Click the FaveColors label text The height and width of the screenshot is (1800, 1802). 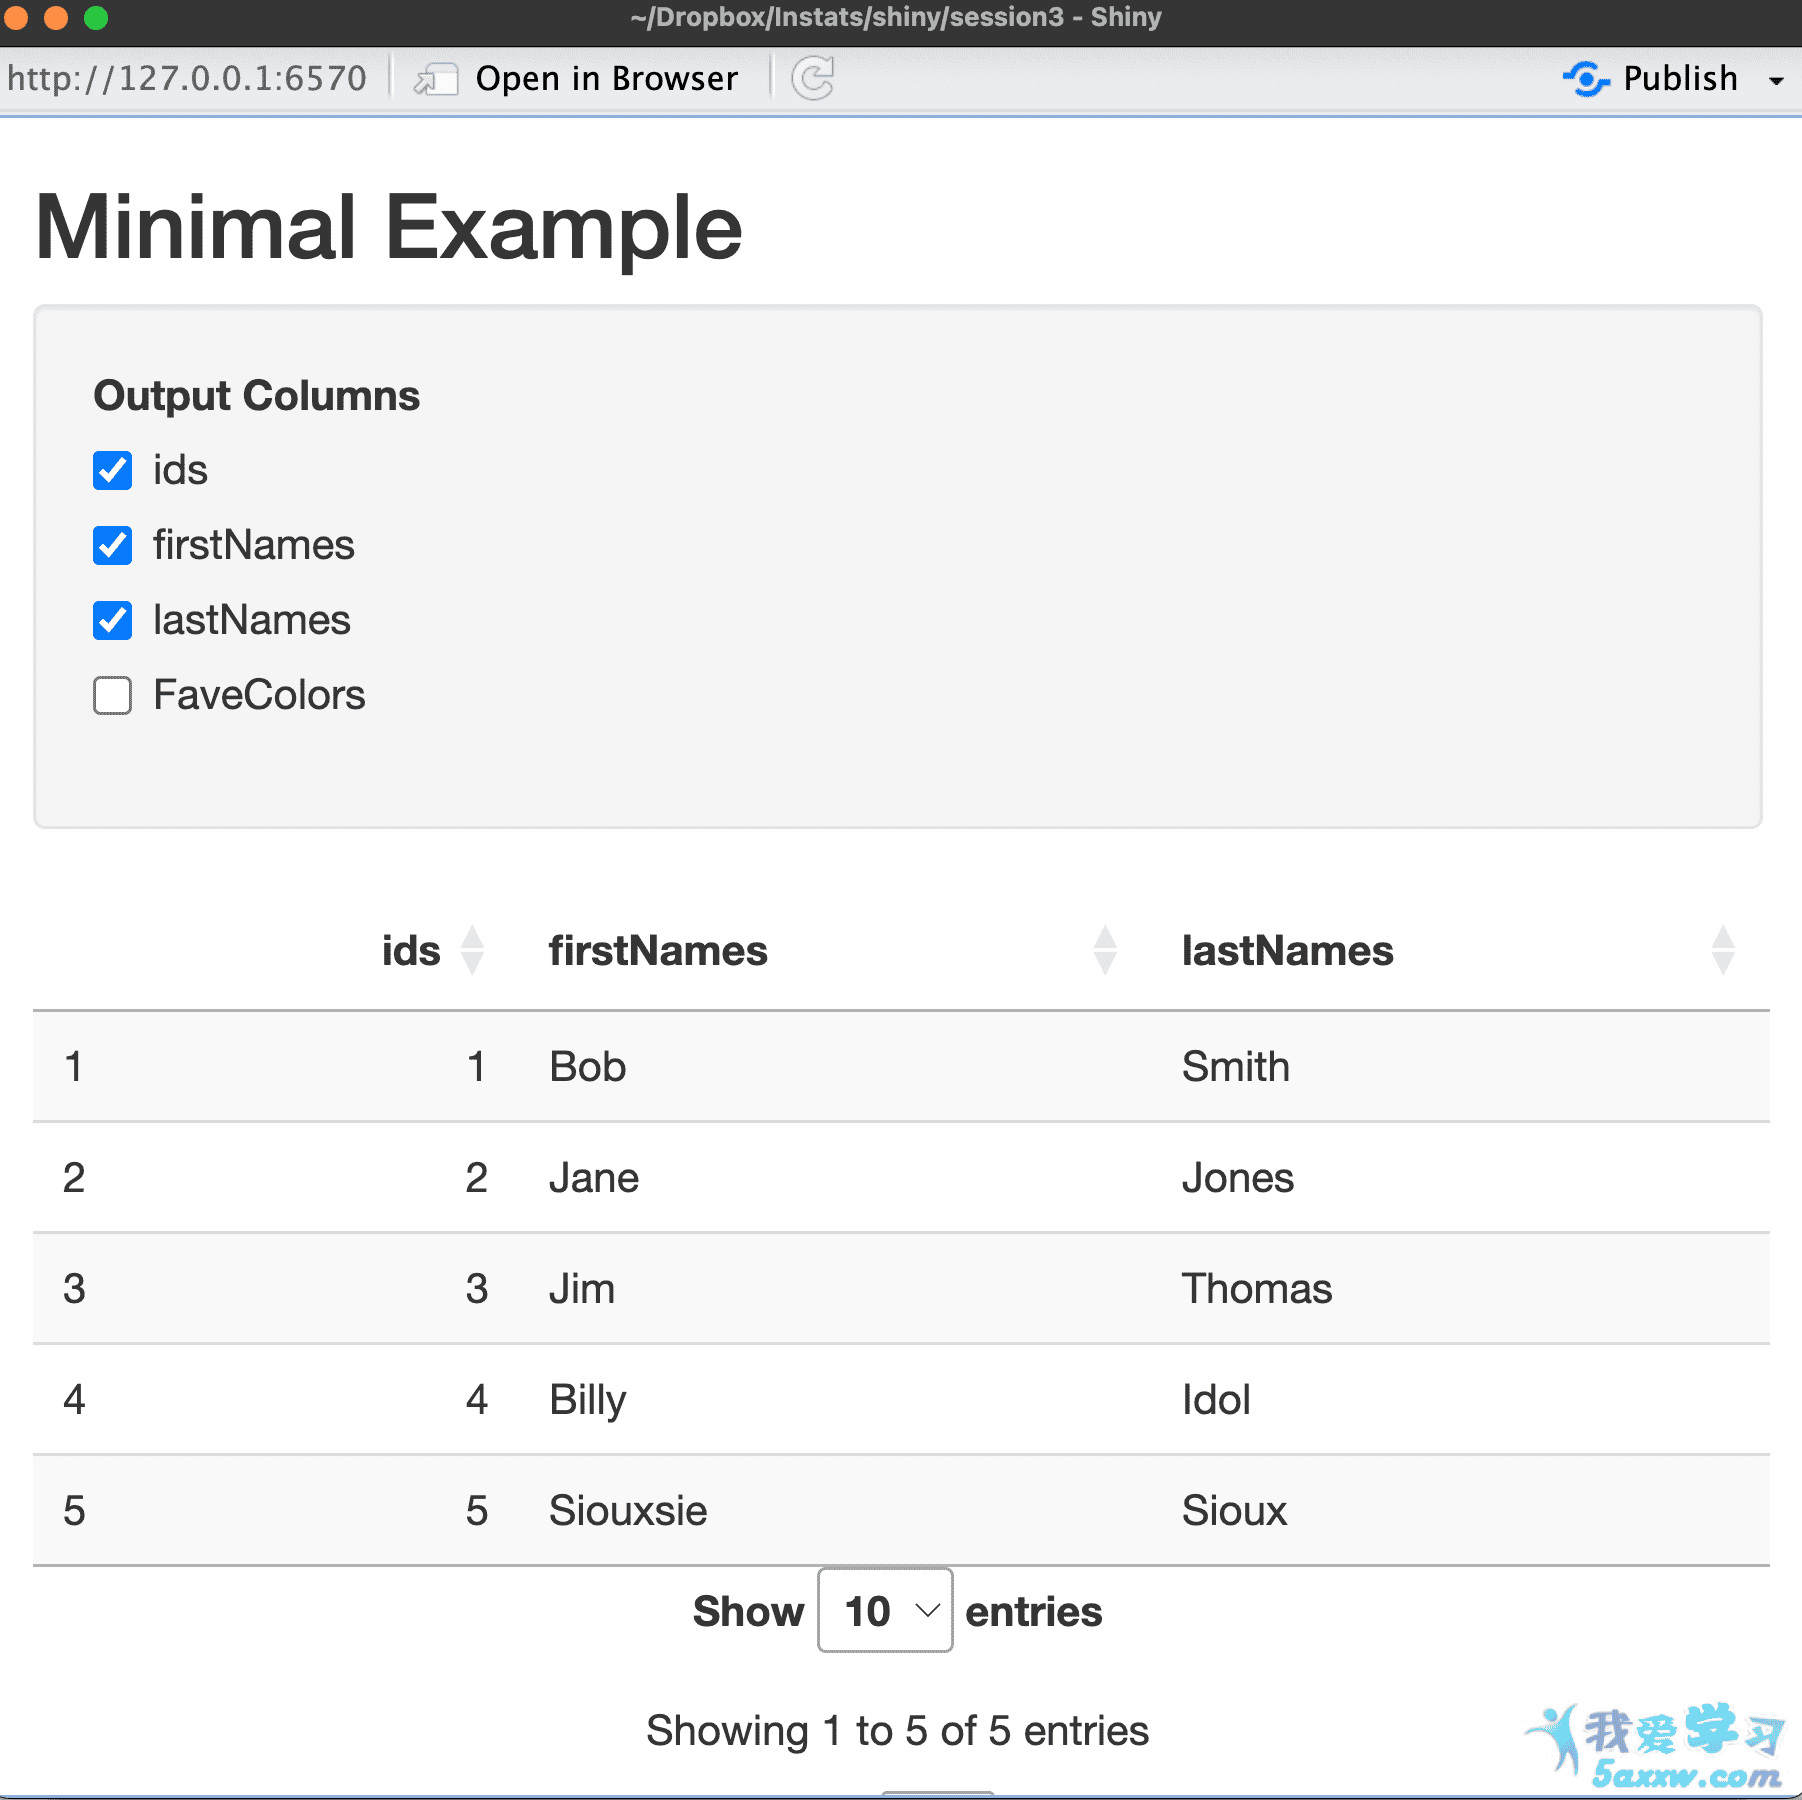tap(259, 695)
